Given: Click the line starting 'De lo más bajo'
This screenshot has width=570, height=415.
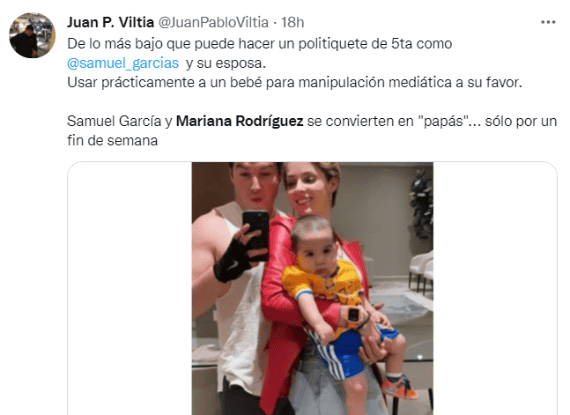Looking at the screenshot, I should pyautogui.click(x=260, y=44).
